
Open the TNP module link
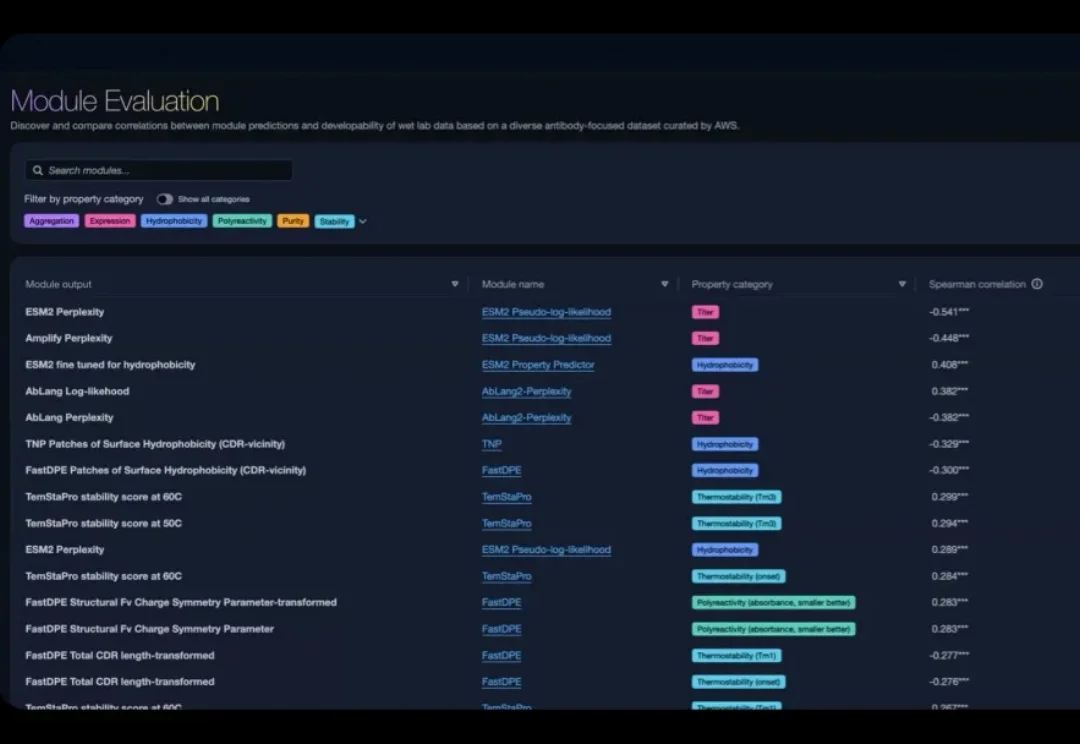(491, 444)
